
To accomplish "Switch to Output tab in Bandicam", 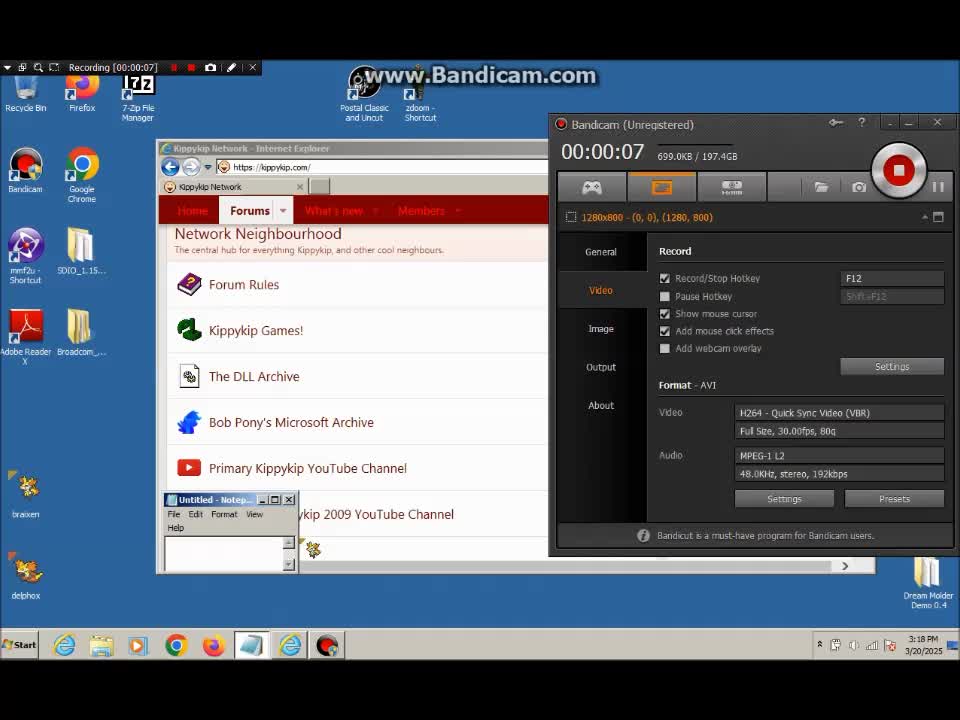I will click(x=601, y=367).
